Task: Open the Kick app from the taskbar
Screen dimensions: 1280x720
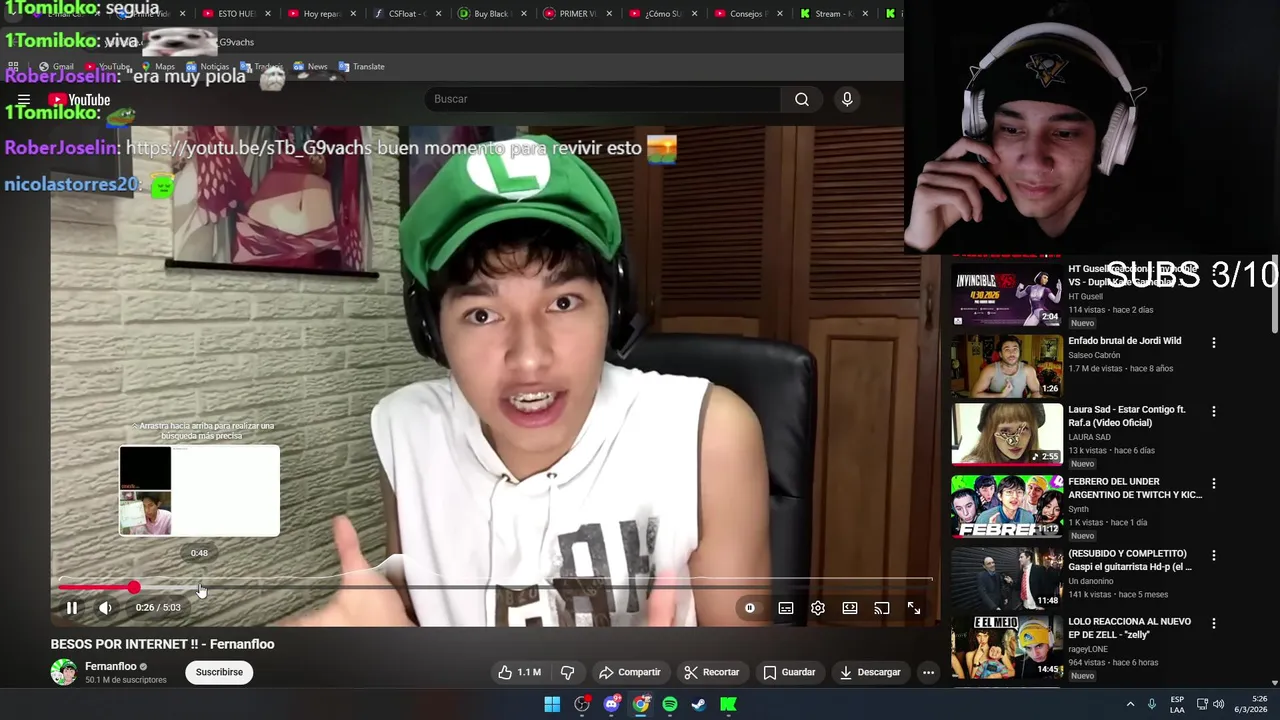Action: point(728,704)
